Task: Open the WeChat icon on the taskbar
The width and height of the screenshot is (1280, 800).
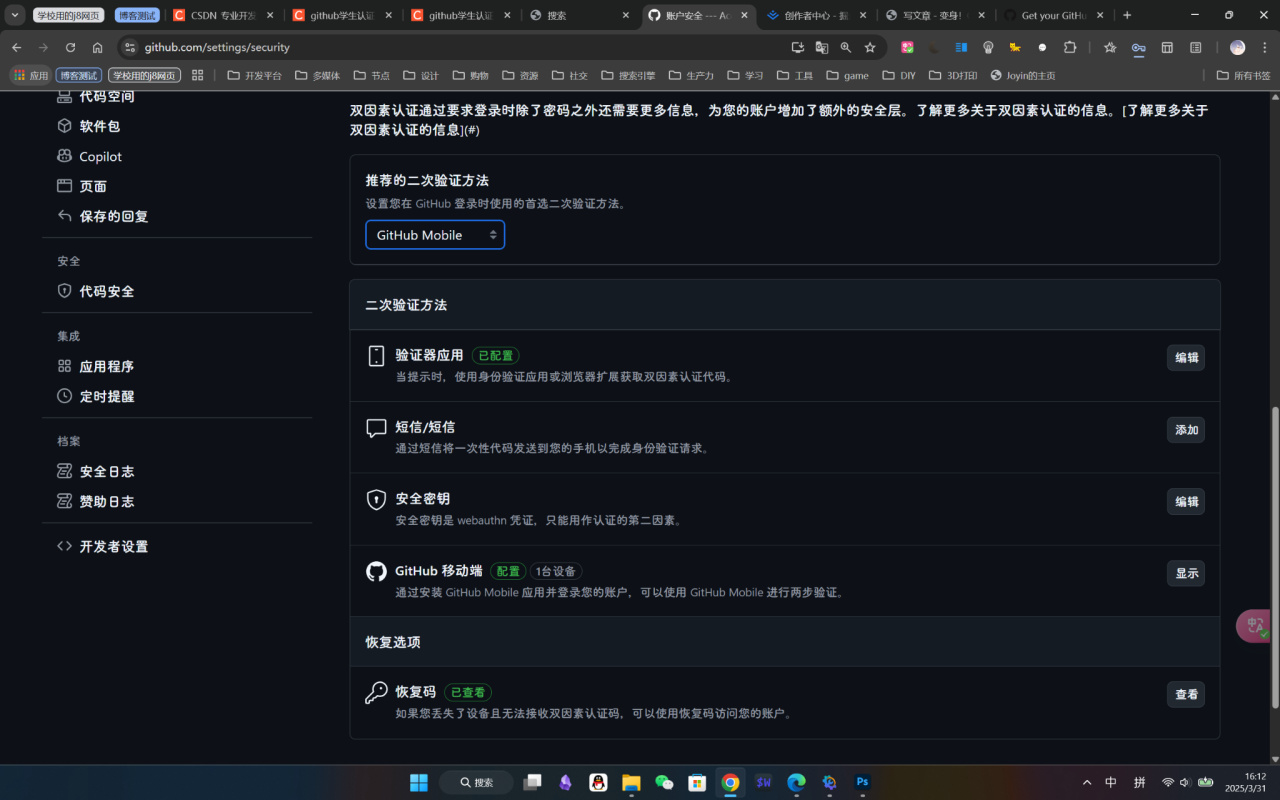Action: coord(664,782)
